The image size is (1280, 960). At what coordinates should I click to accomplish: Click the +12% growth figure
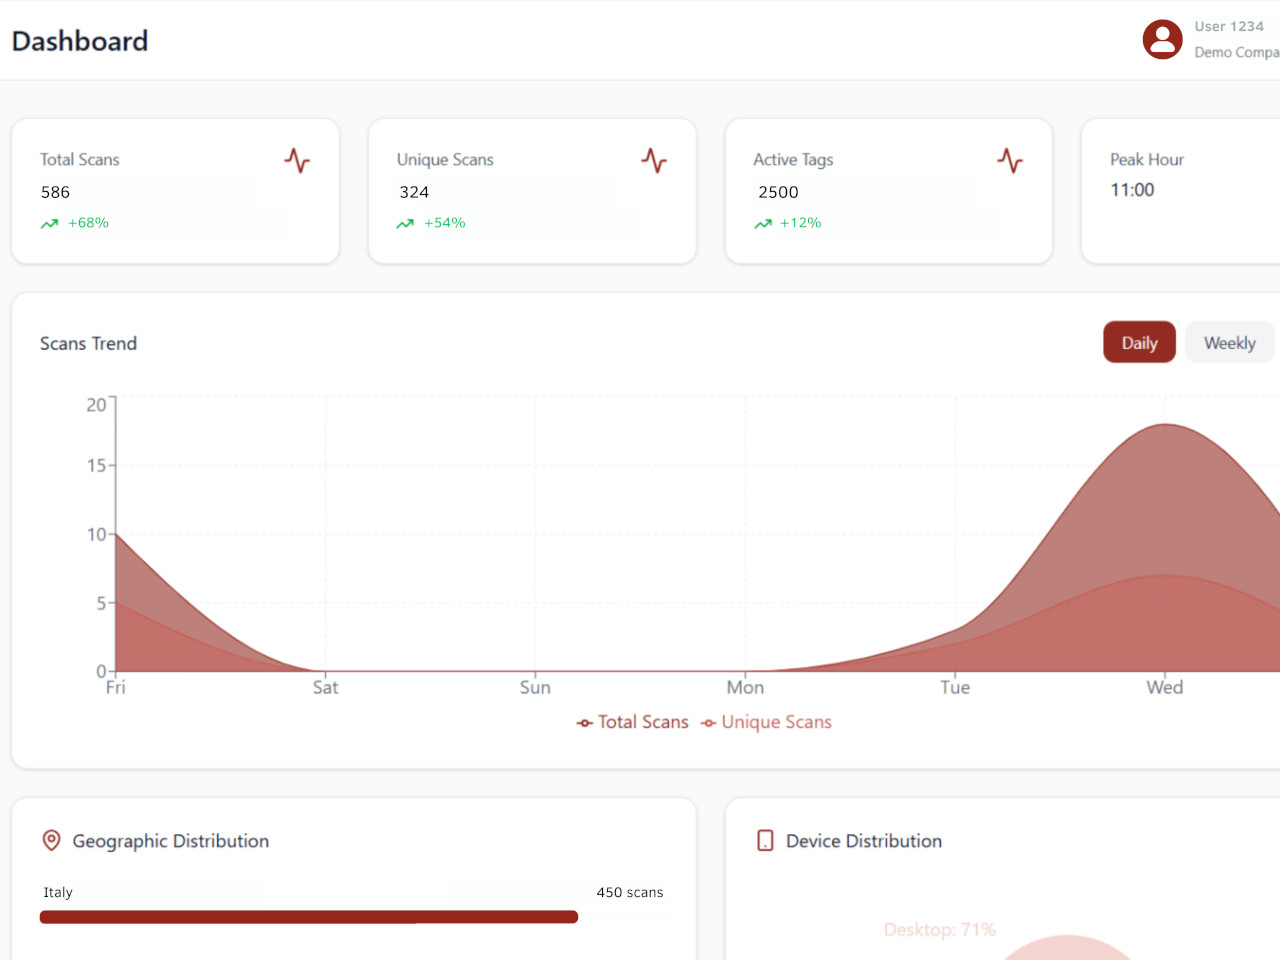(800, 223)
